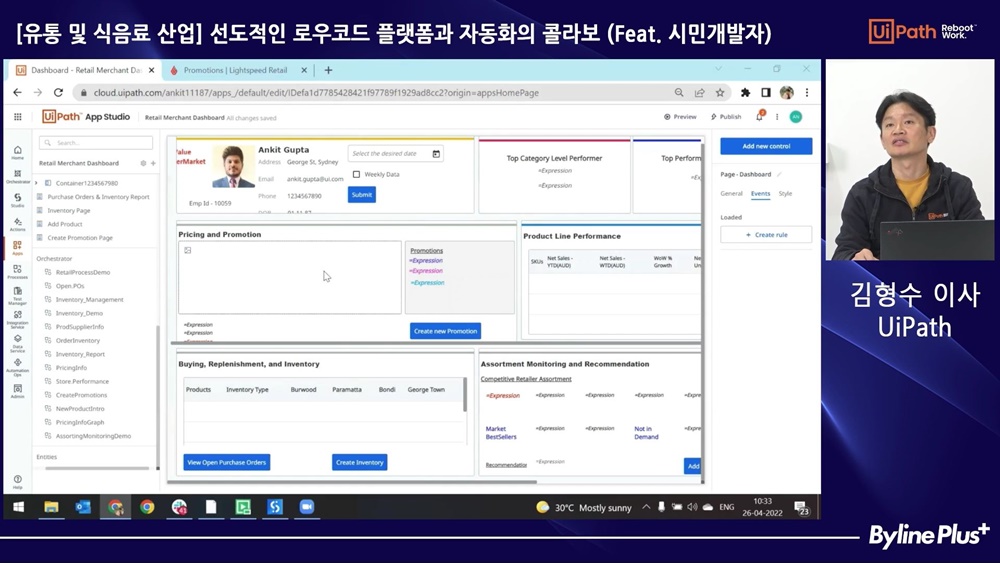Click into the tree Search field

[x=96, y=143]
